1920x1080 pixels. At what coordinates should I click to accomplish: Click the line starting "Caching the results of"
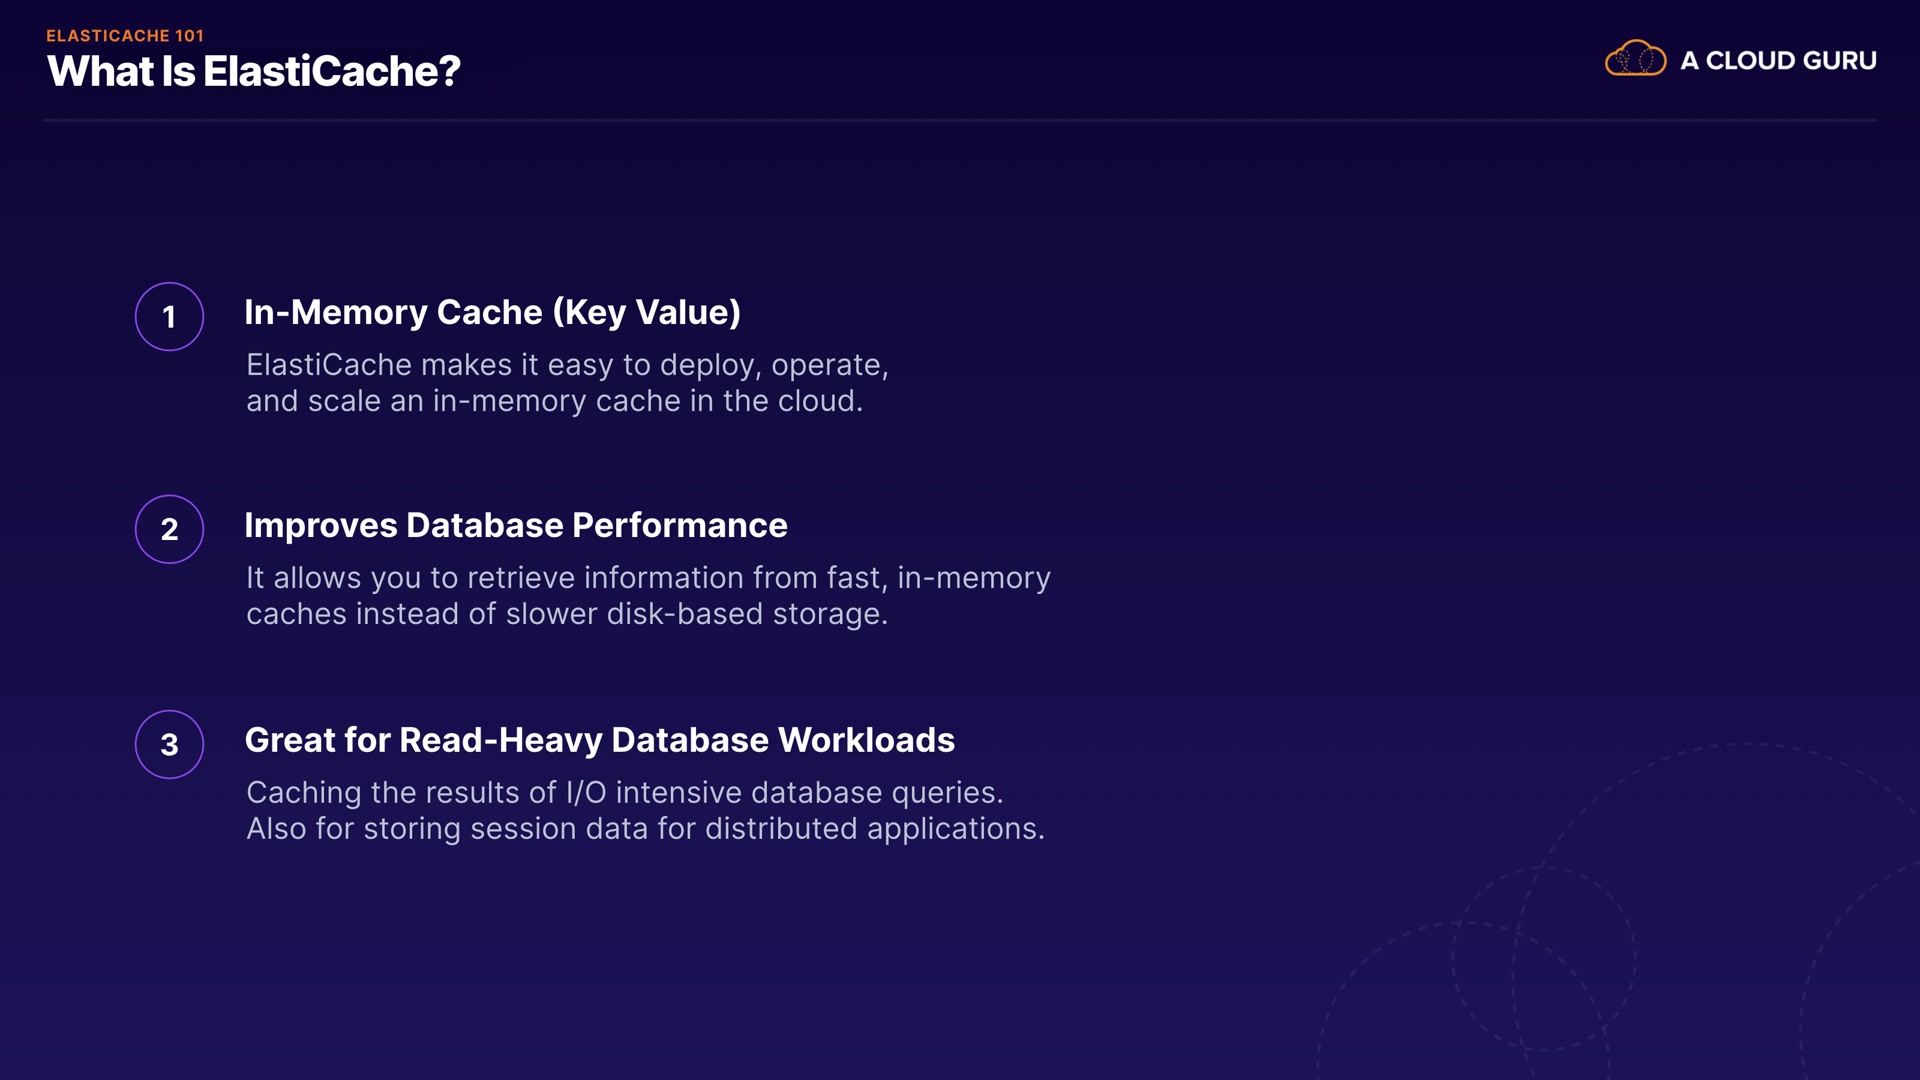[x=624, y=793]
